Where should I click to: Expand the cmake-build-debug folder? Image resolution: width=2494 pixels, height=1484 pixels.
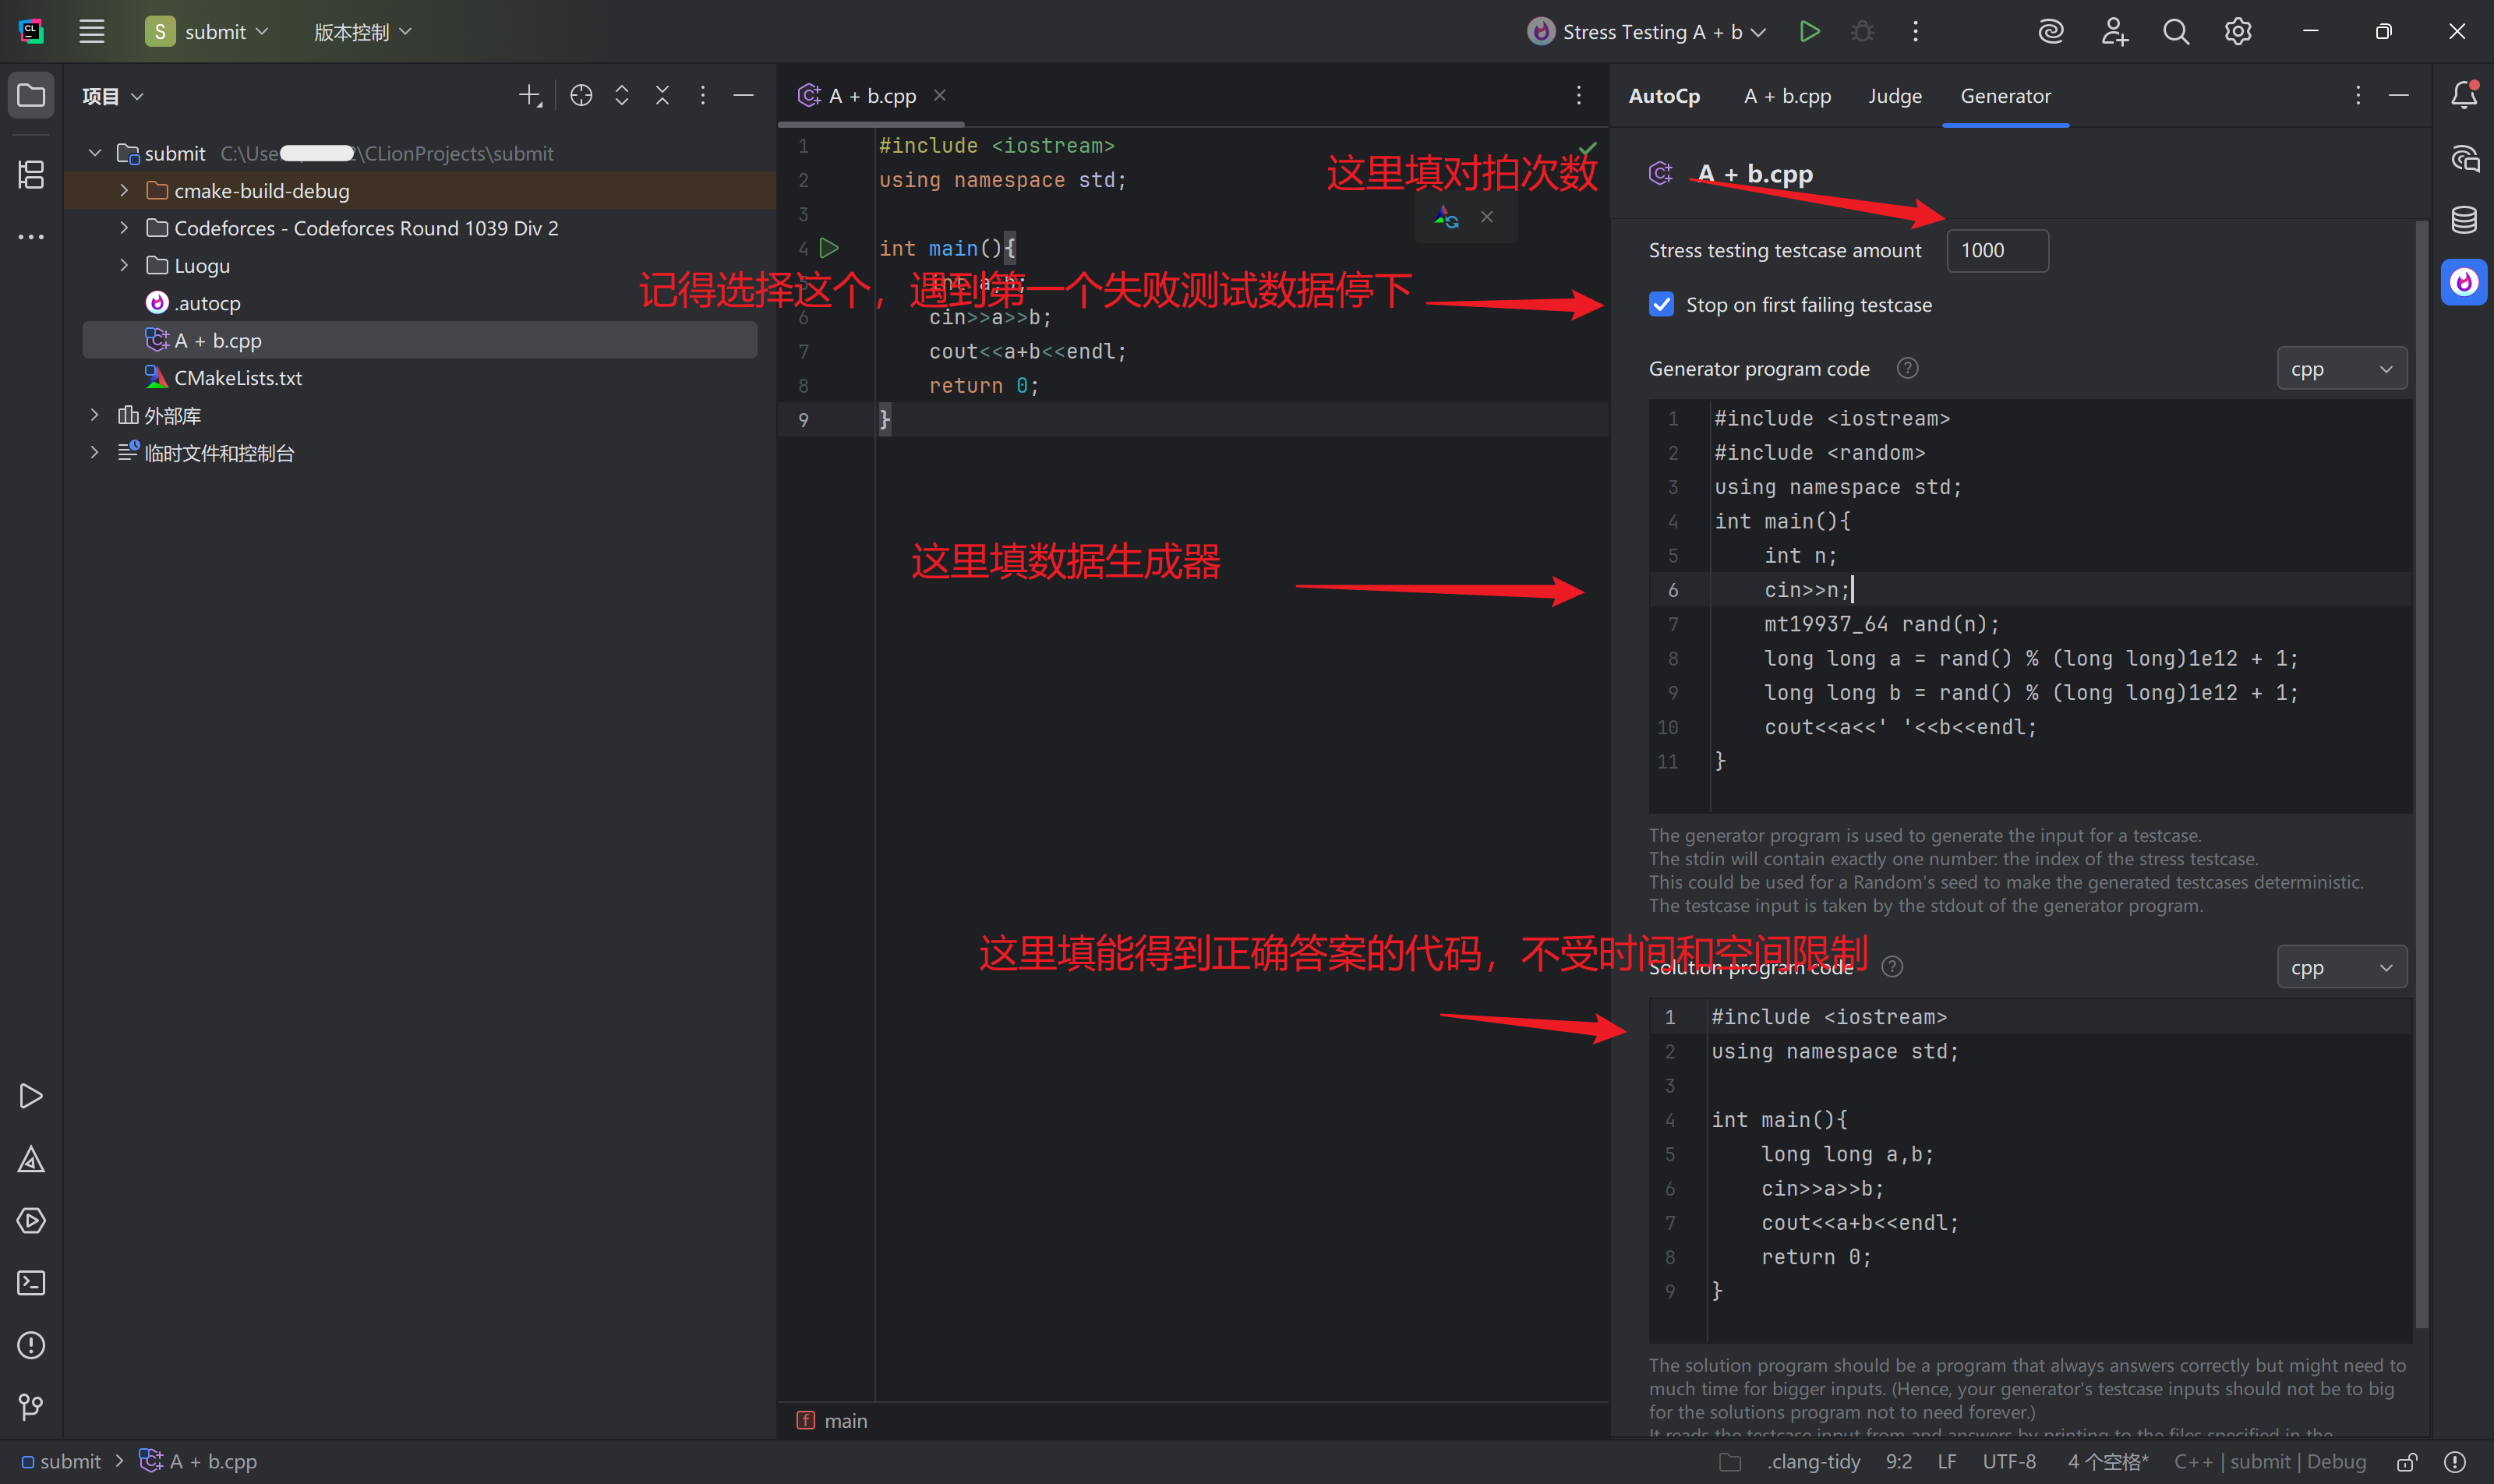[x=124, y=190]
